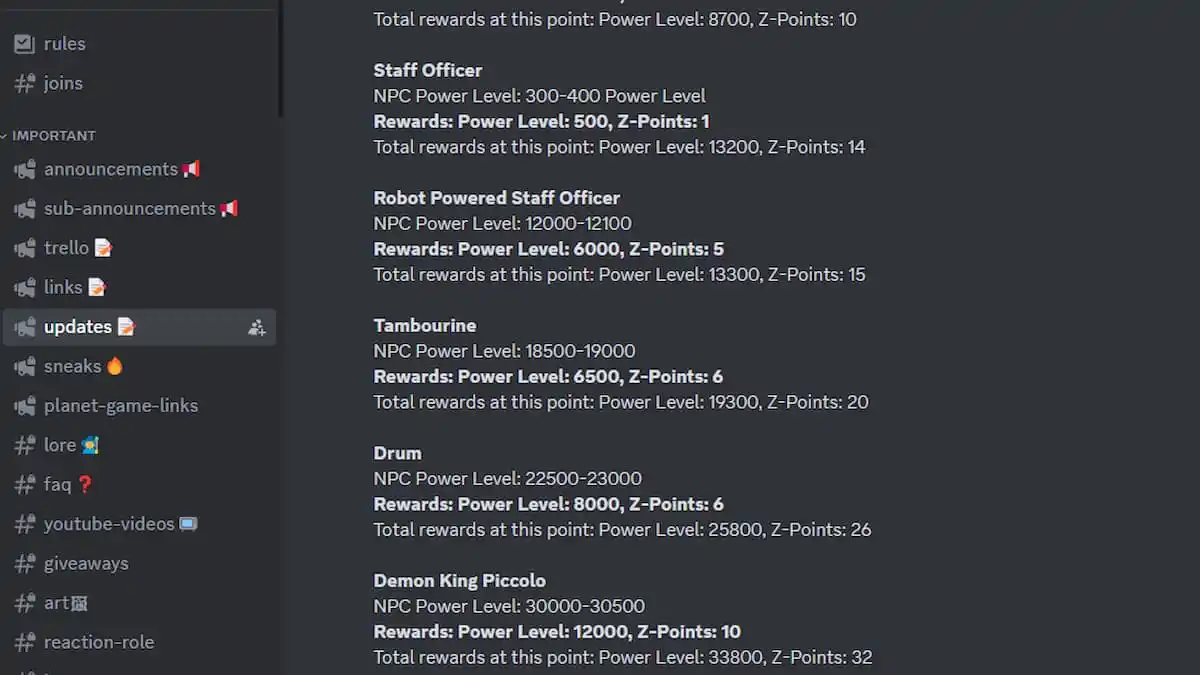The height and width of the screenshot is (675, 1200).
Task: Click the megaphone icon beside trello
Action: (24, 248)
